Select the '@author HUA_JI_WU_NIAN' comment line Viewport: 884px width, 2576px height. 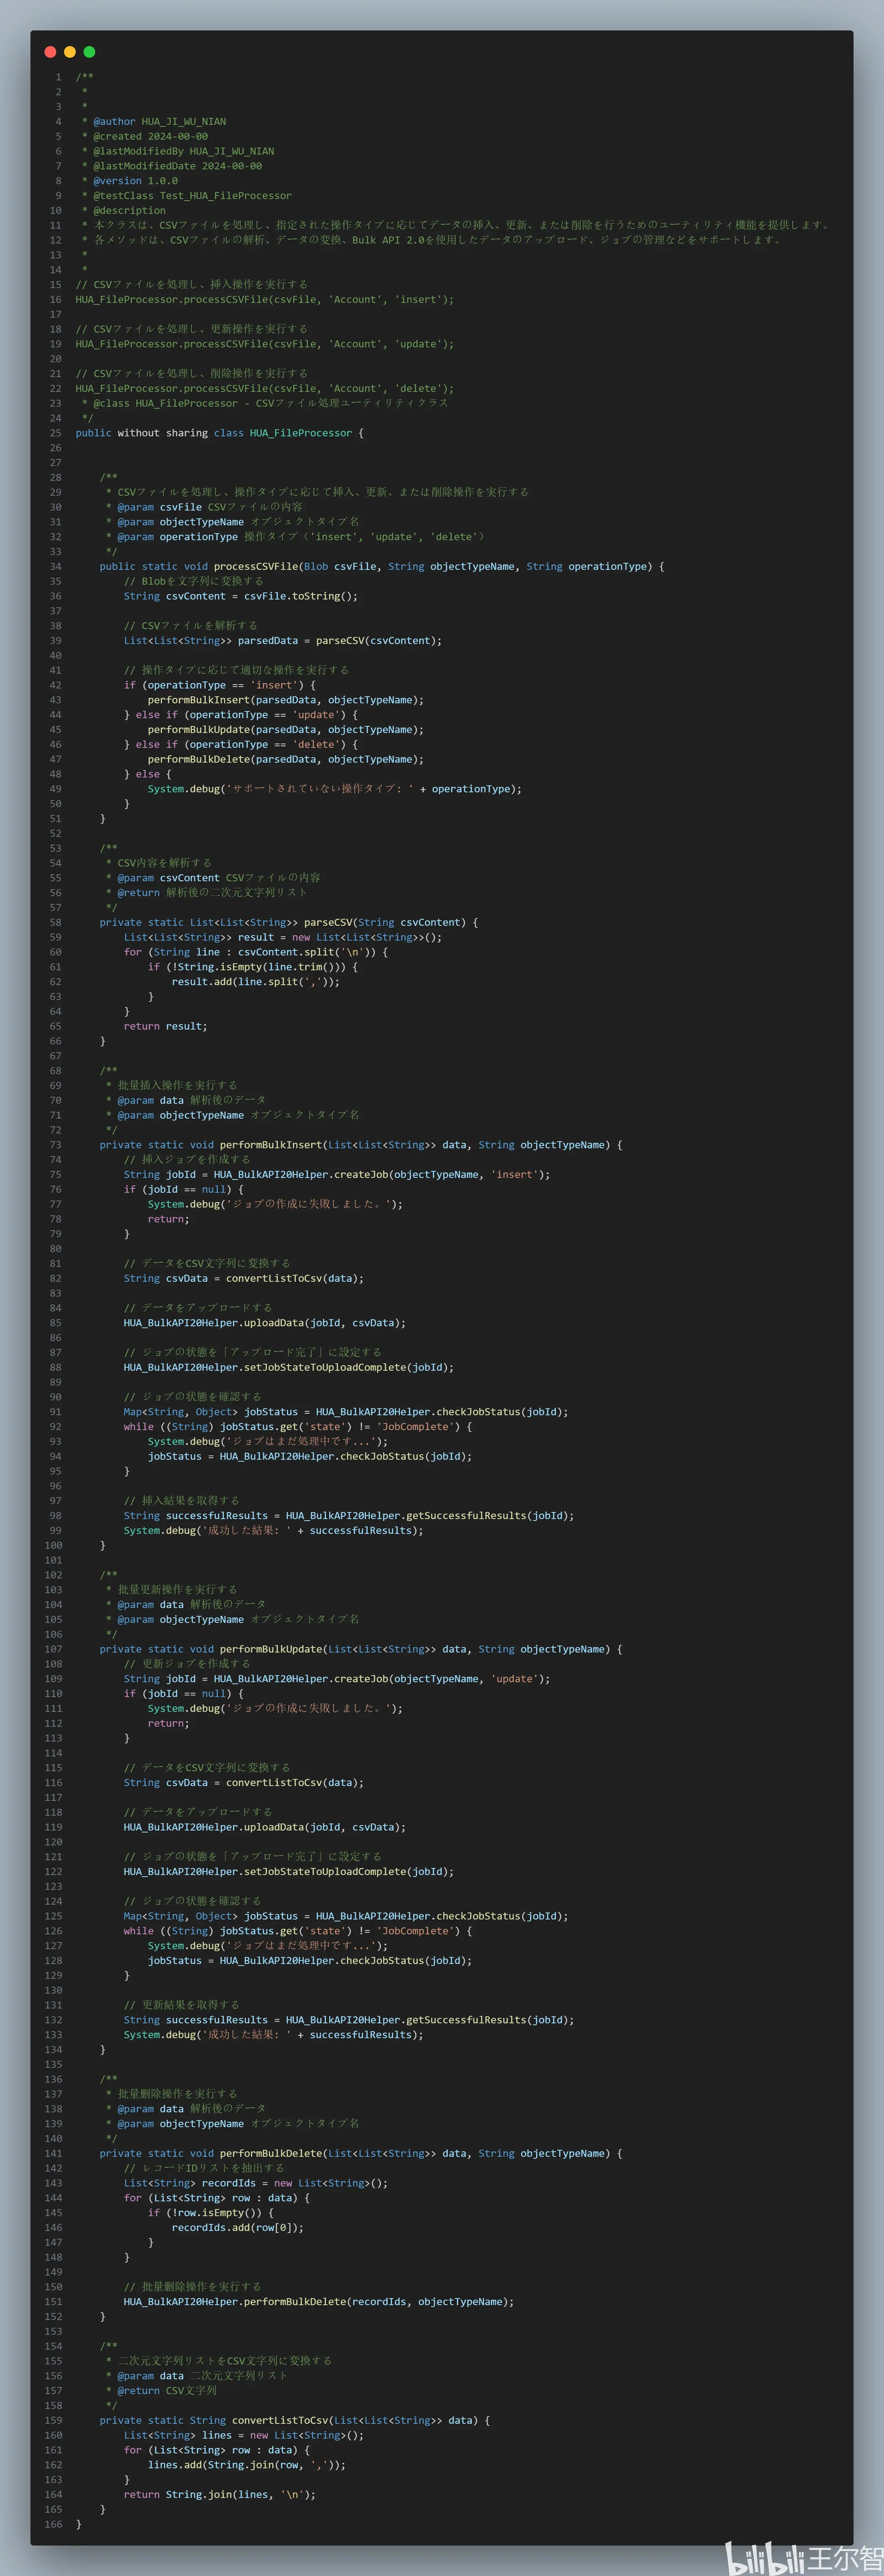point(154,122)
